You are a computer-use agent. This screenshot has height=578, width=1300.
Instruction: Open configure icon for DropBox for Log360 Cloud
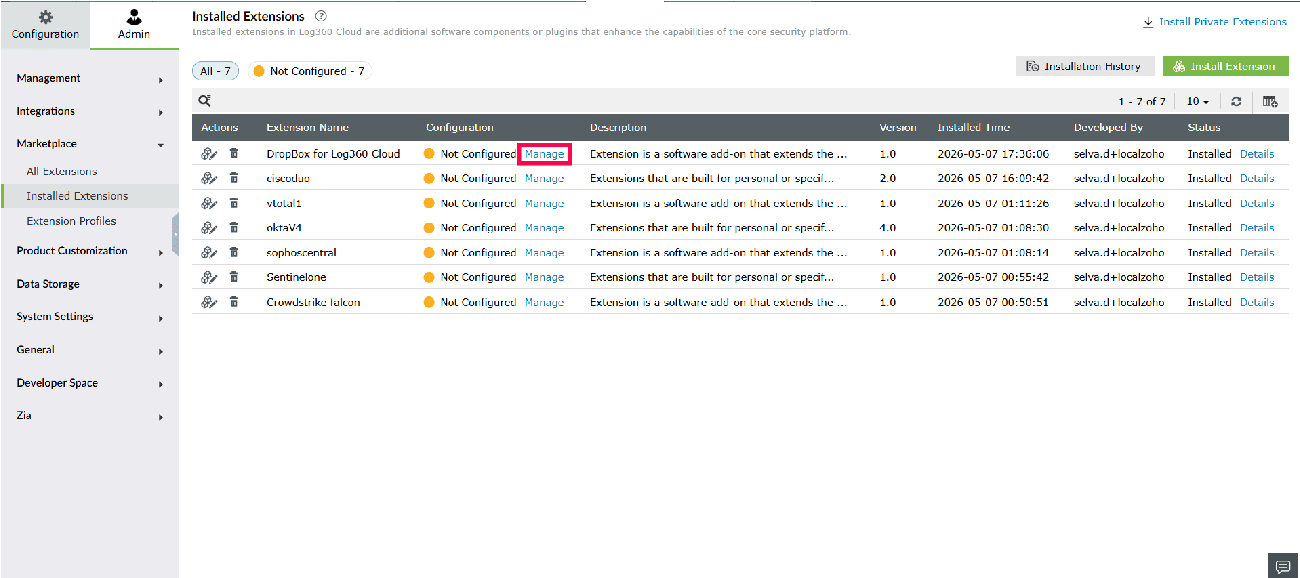click(x=209, y=154)
